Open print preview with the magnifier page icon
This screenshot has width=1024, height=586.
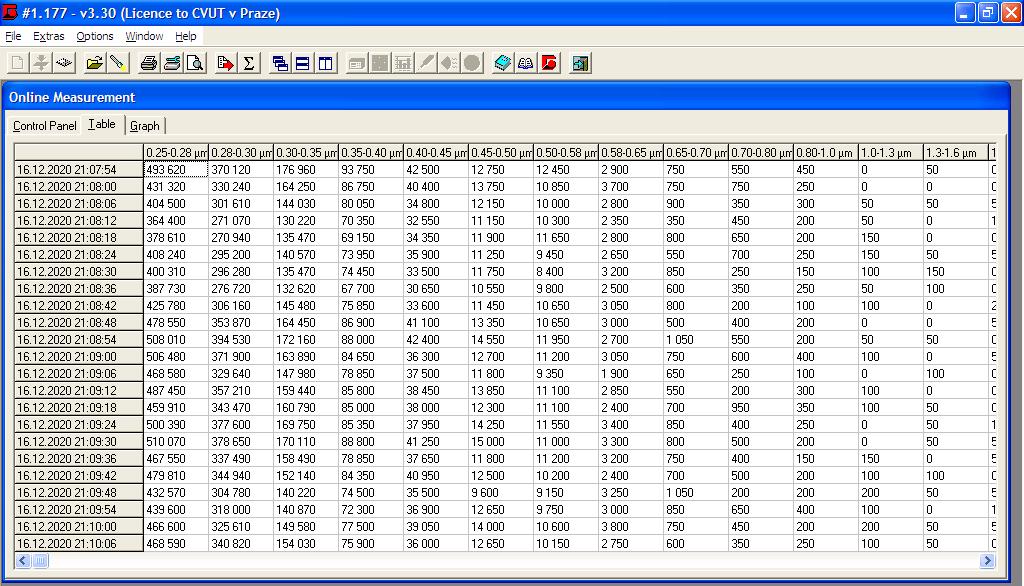[x=195, y=63]
